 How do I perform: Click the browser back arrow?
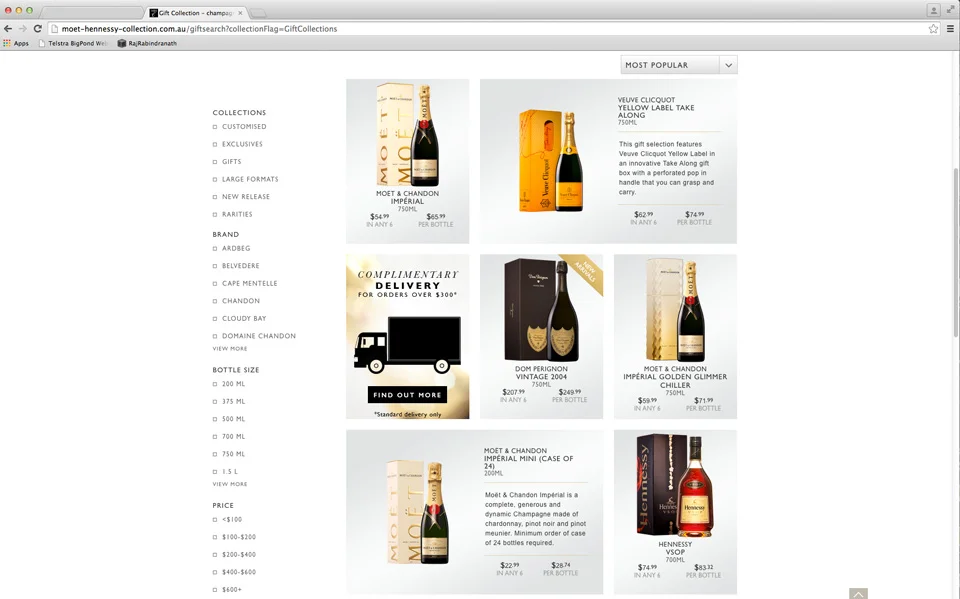(8, 29)
